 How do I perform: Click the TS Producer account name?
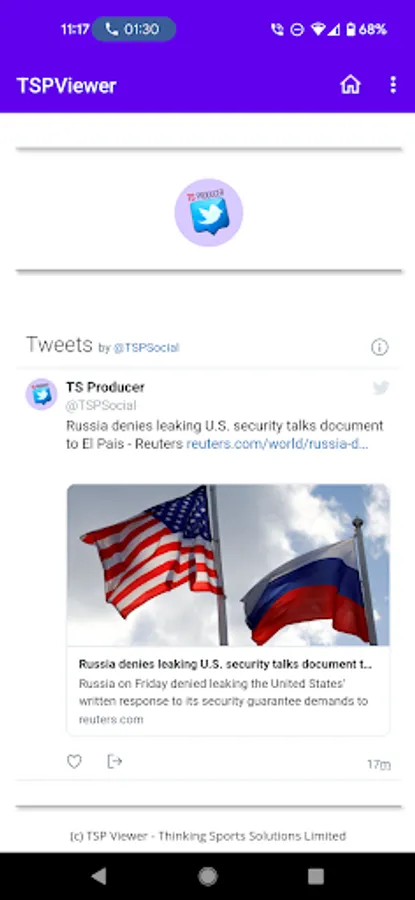tap(105, 387)
